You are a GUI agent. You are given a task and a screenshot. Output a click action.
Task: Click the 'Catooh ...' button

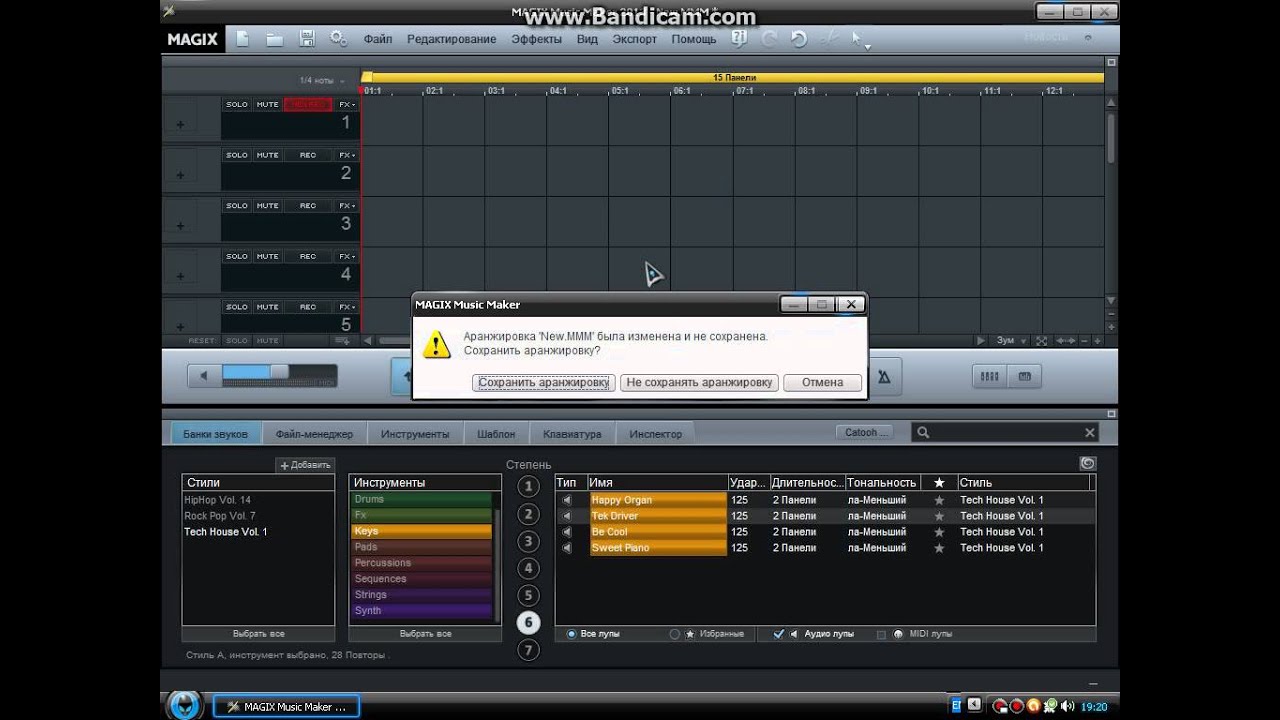(864, 433)
